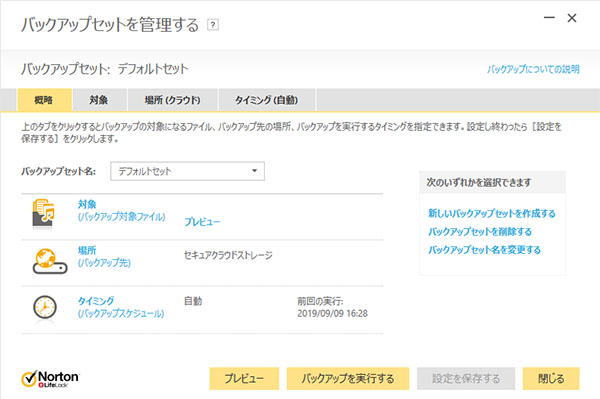Open the 場所 (バックアップ先) link

pos(104,256)
